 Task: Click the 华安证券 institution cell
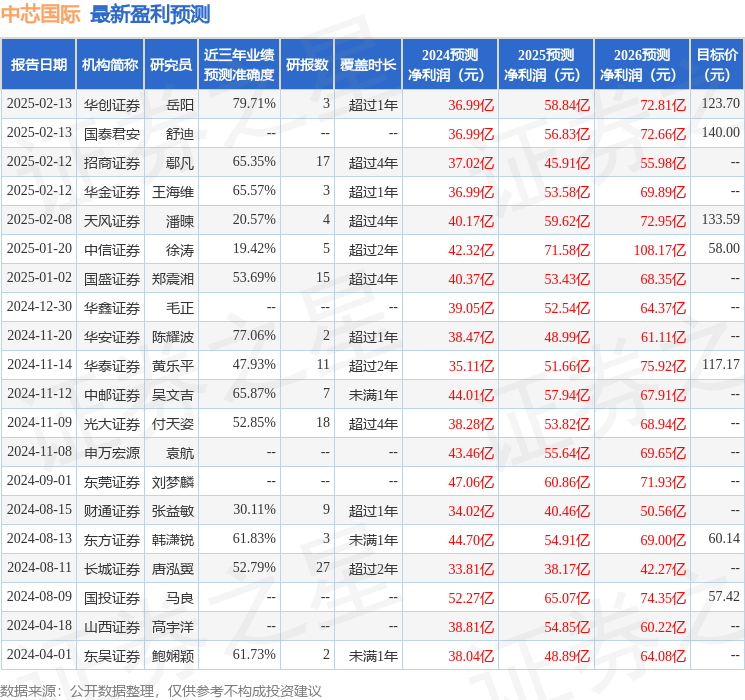click(x=112, y=337)
